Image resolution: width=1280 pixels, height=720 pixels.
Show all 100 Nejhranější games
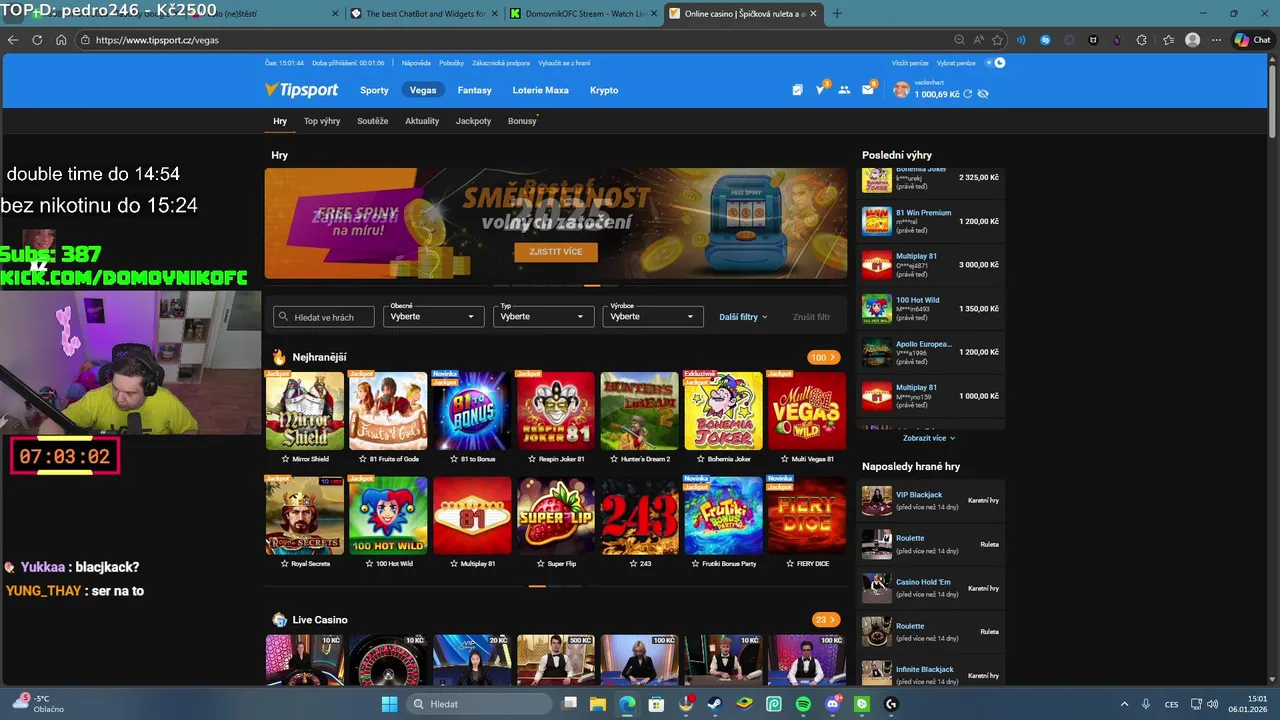pyautogui.click(x=824, y=357)
